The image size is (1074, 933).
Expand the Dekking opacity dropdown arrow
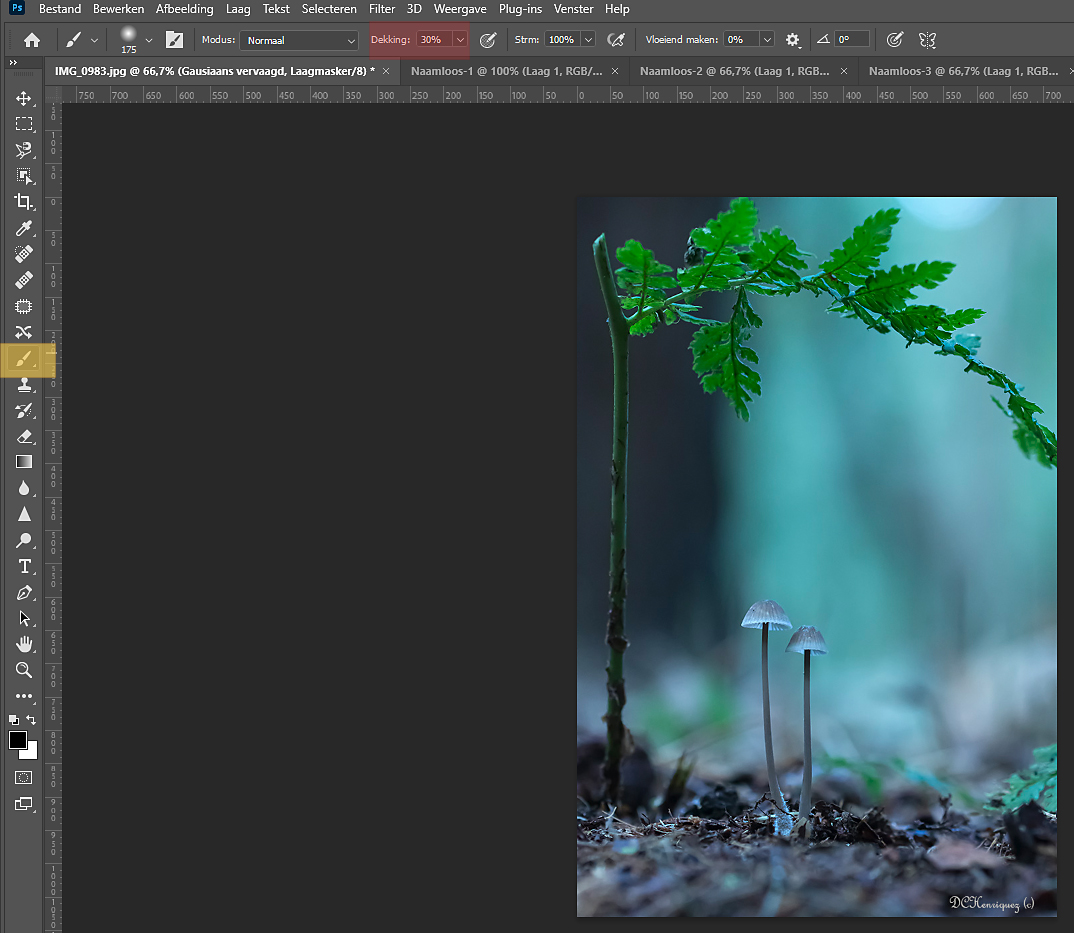coord(460,40)
